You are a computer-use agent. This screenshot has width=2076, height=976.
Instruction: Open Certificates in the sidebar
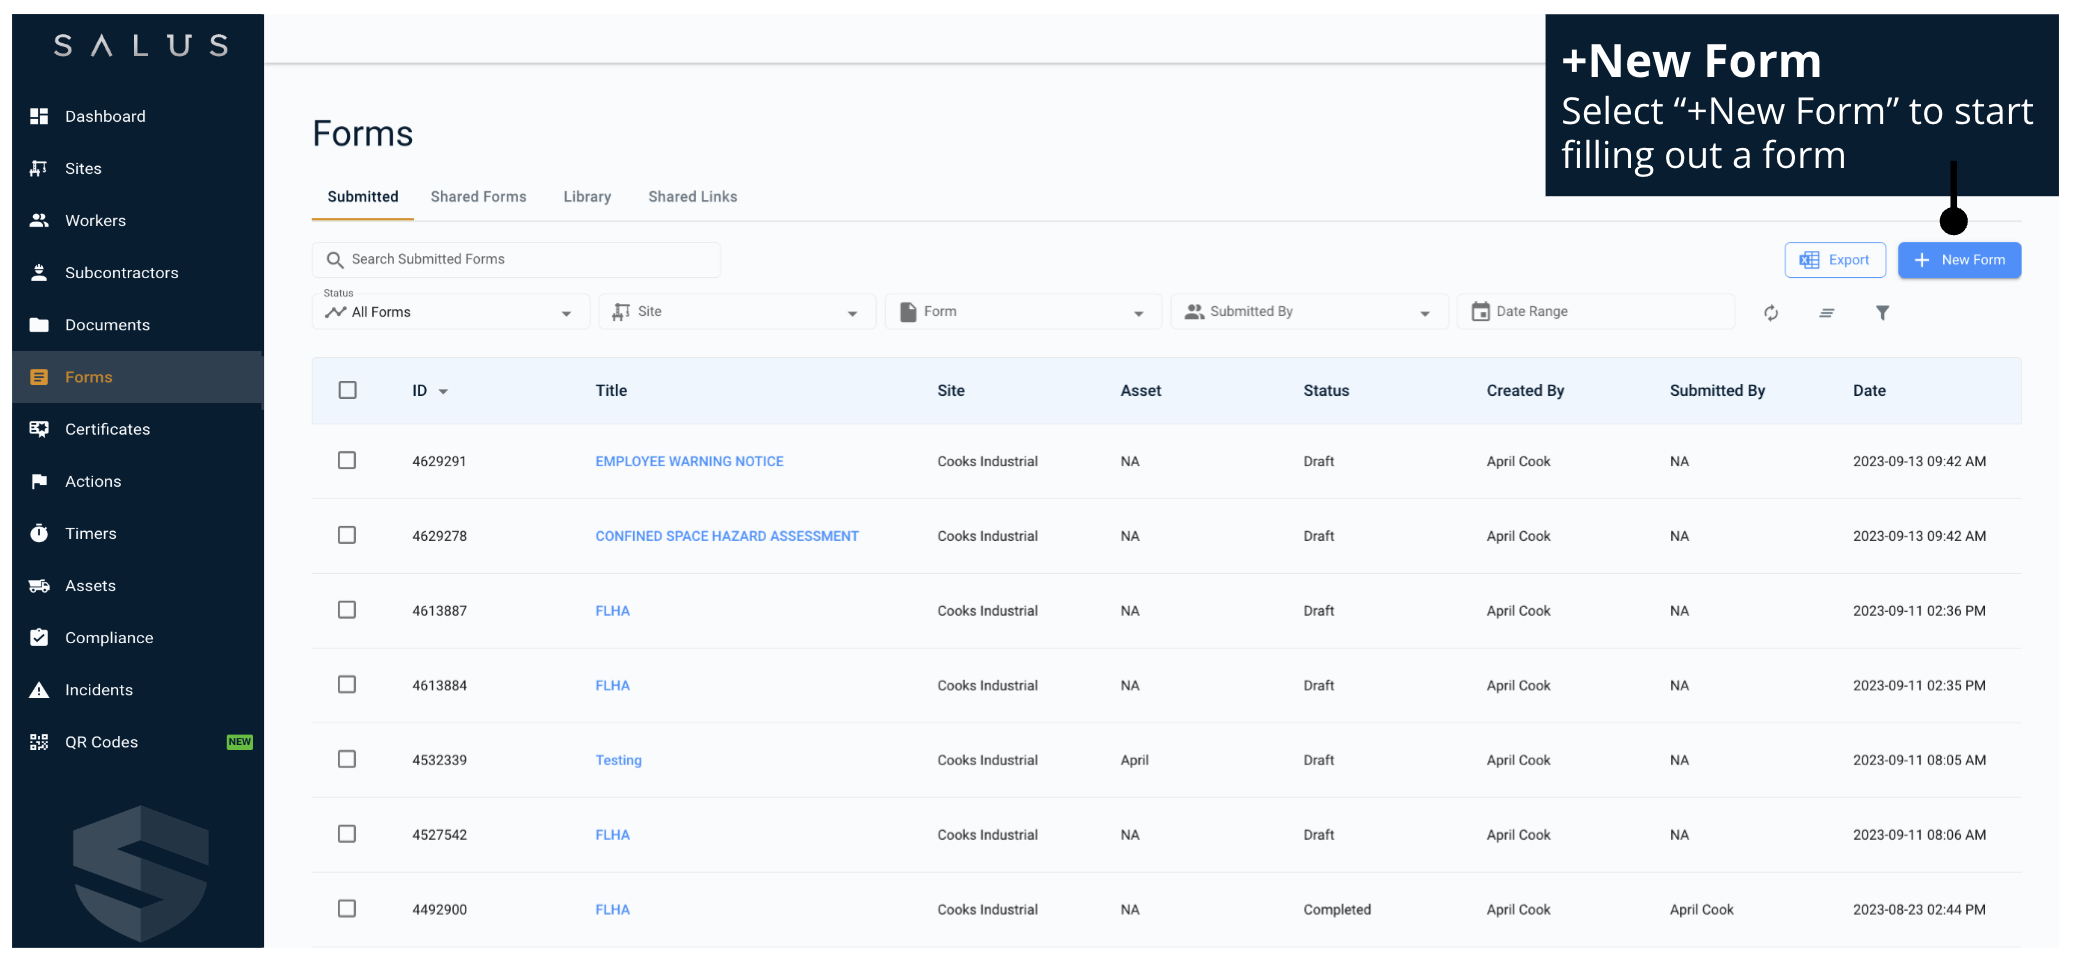point(107,429)
